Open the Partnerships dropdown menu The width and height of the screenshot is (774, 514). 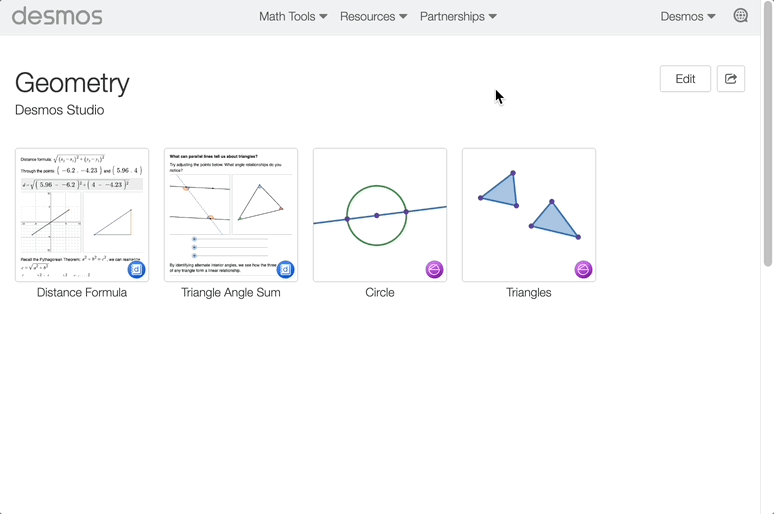458,16
